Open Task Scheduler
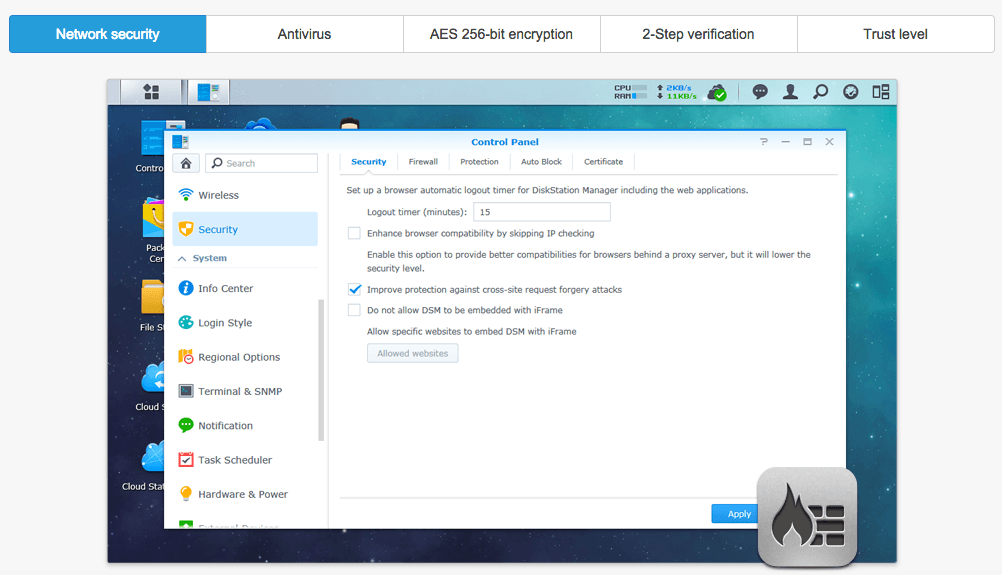 (245, 460)
